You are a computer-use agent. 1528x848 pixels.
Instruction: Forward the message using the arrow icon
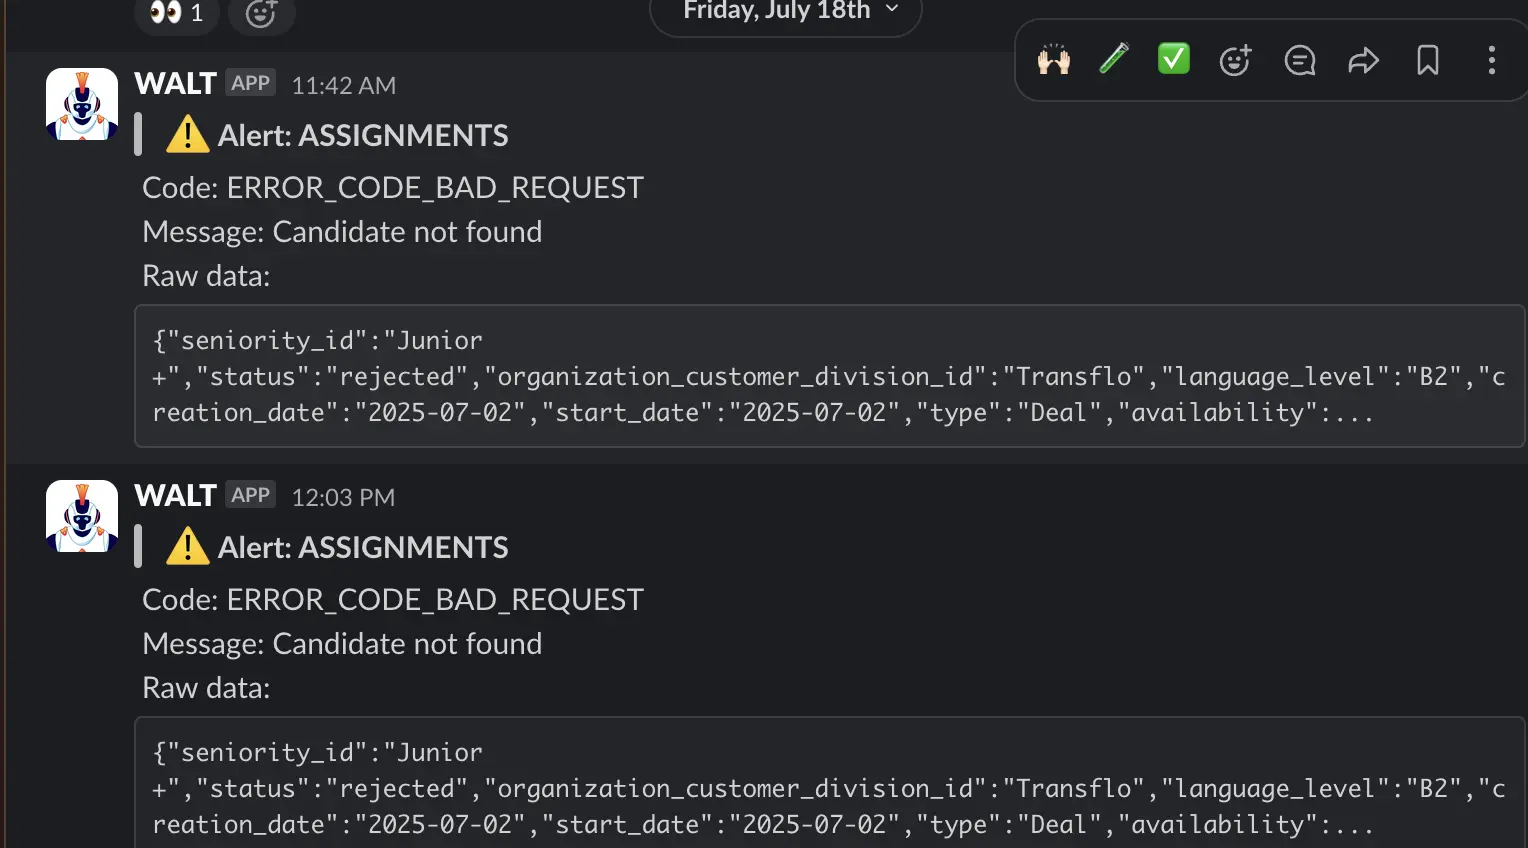1363,61
